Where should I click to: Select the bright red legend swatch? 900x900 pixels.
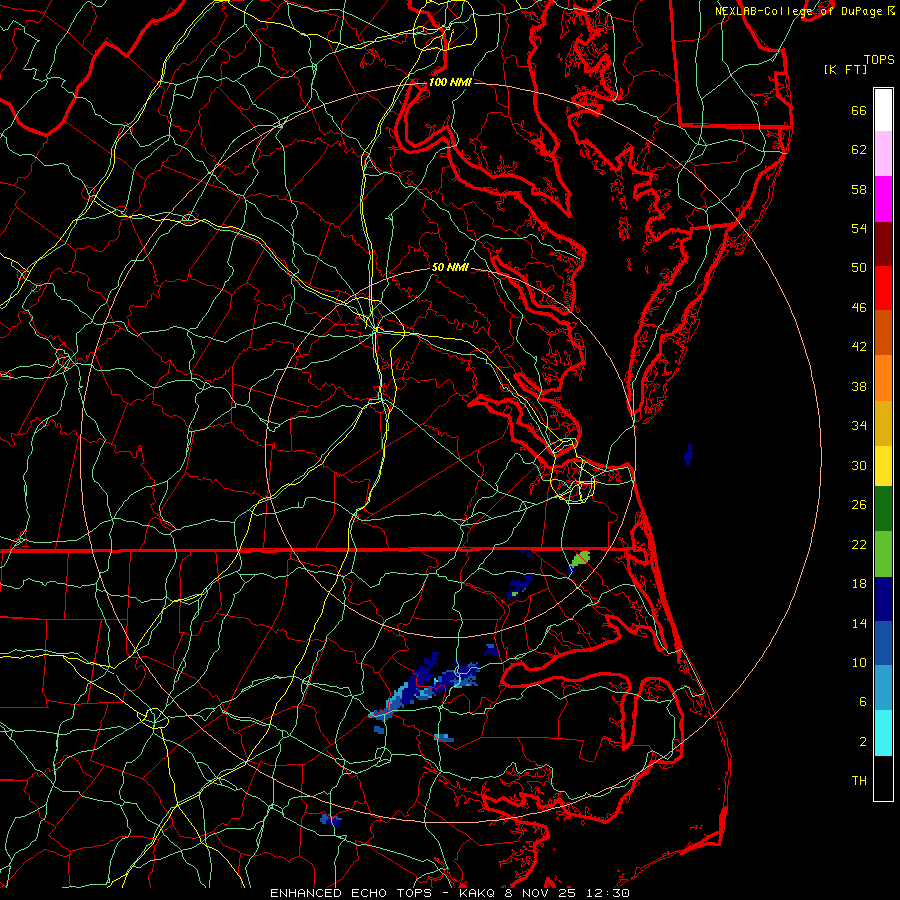(883, 288)
